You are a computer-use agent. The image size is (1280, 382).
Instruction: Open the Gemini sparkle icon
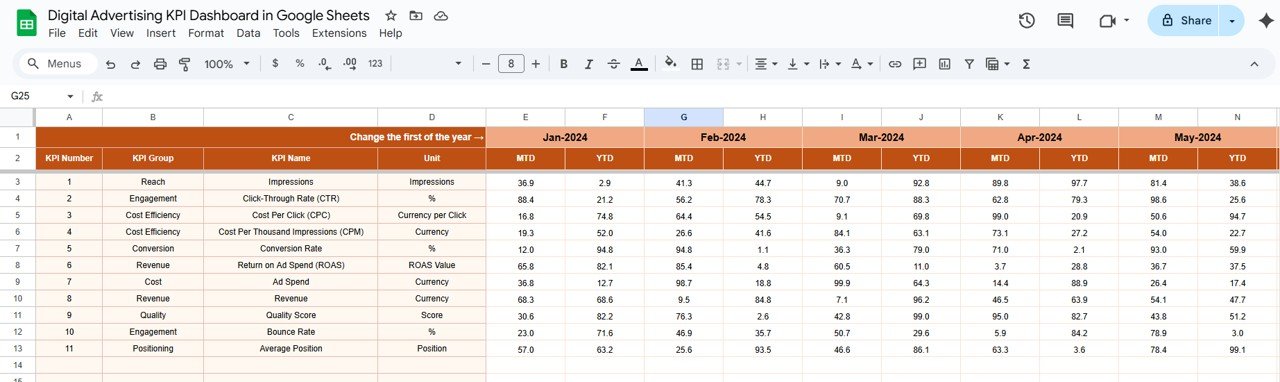1266,21
